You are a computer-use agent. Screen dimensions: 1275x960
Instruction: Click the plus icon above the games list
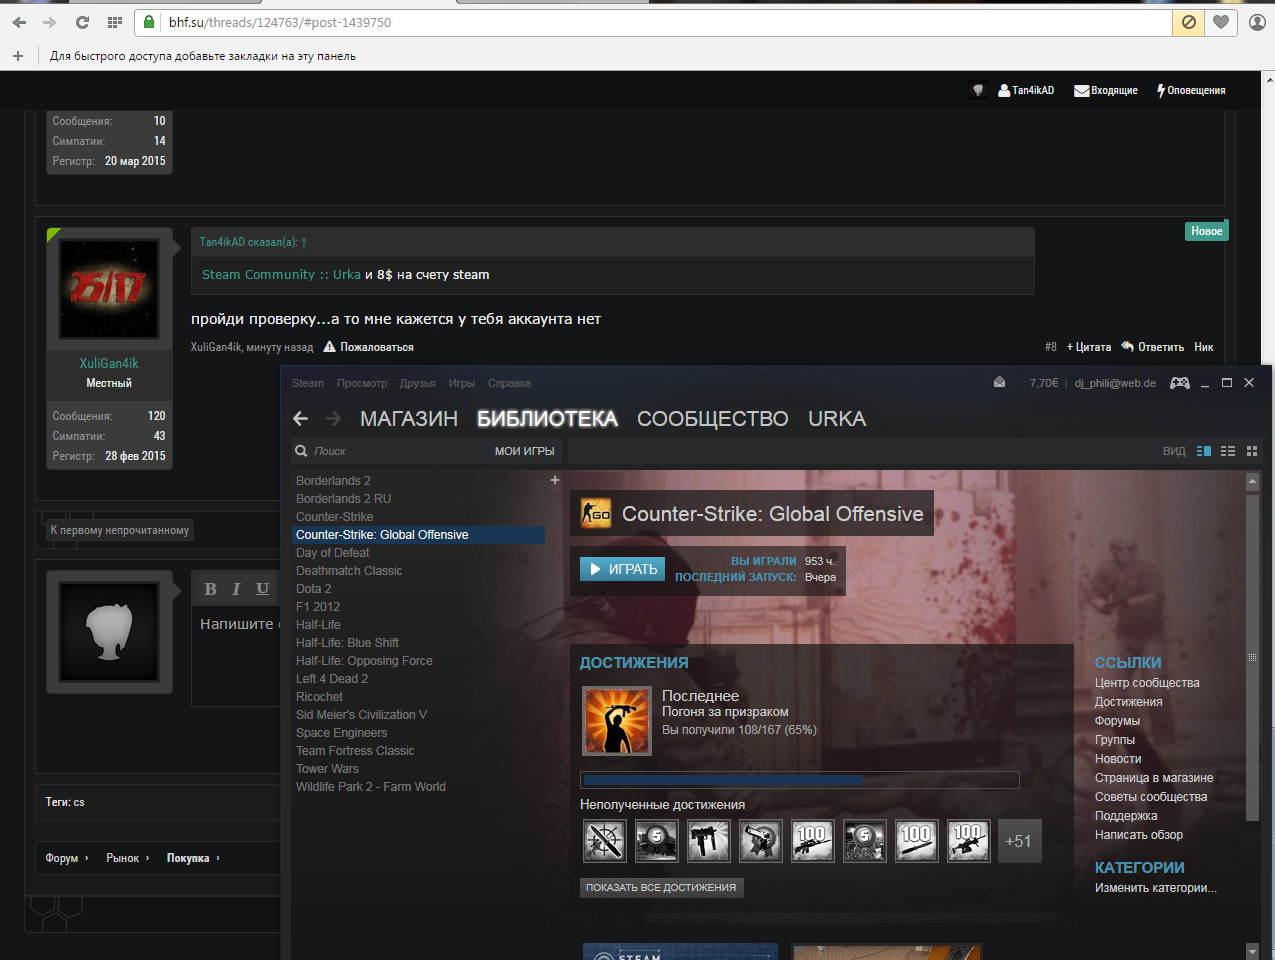[x=555, y=481]
